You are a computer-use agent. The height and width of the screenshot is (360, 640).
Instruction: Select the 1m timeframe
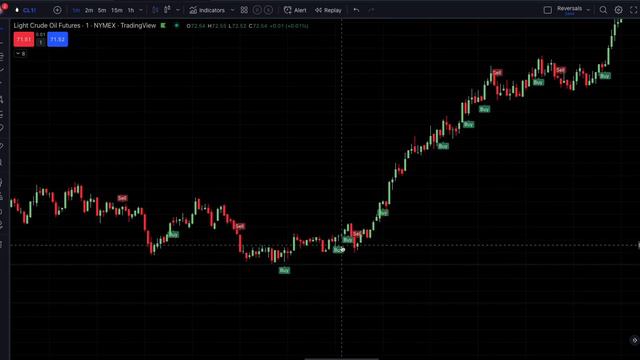point(76,10)
